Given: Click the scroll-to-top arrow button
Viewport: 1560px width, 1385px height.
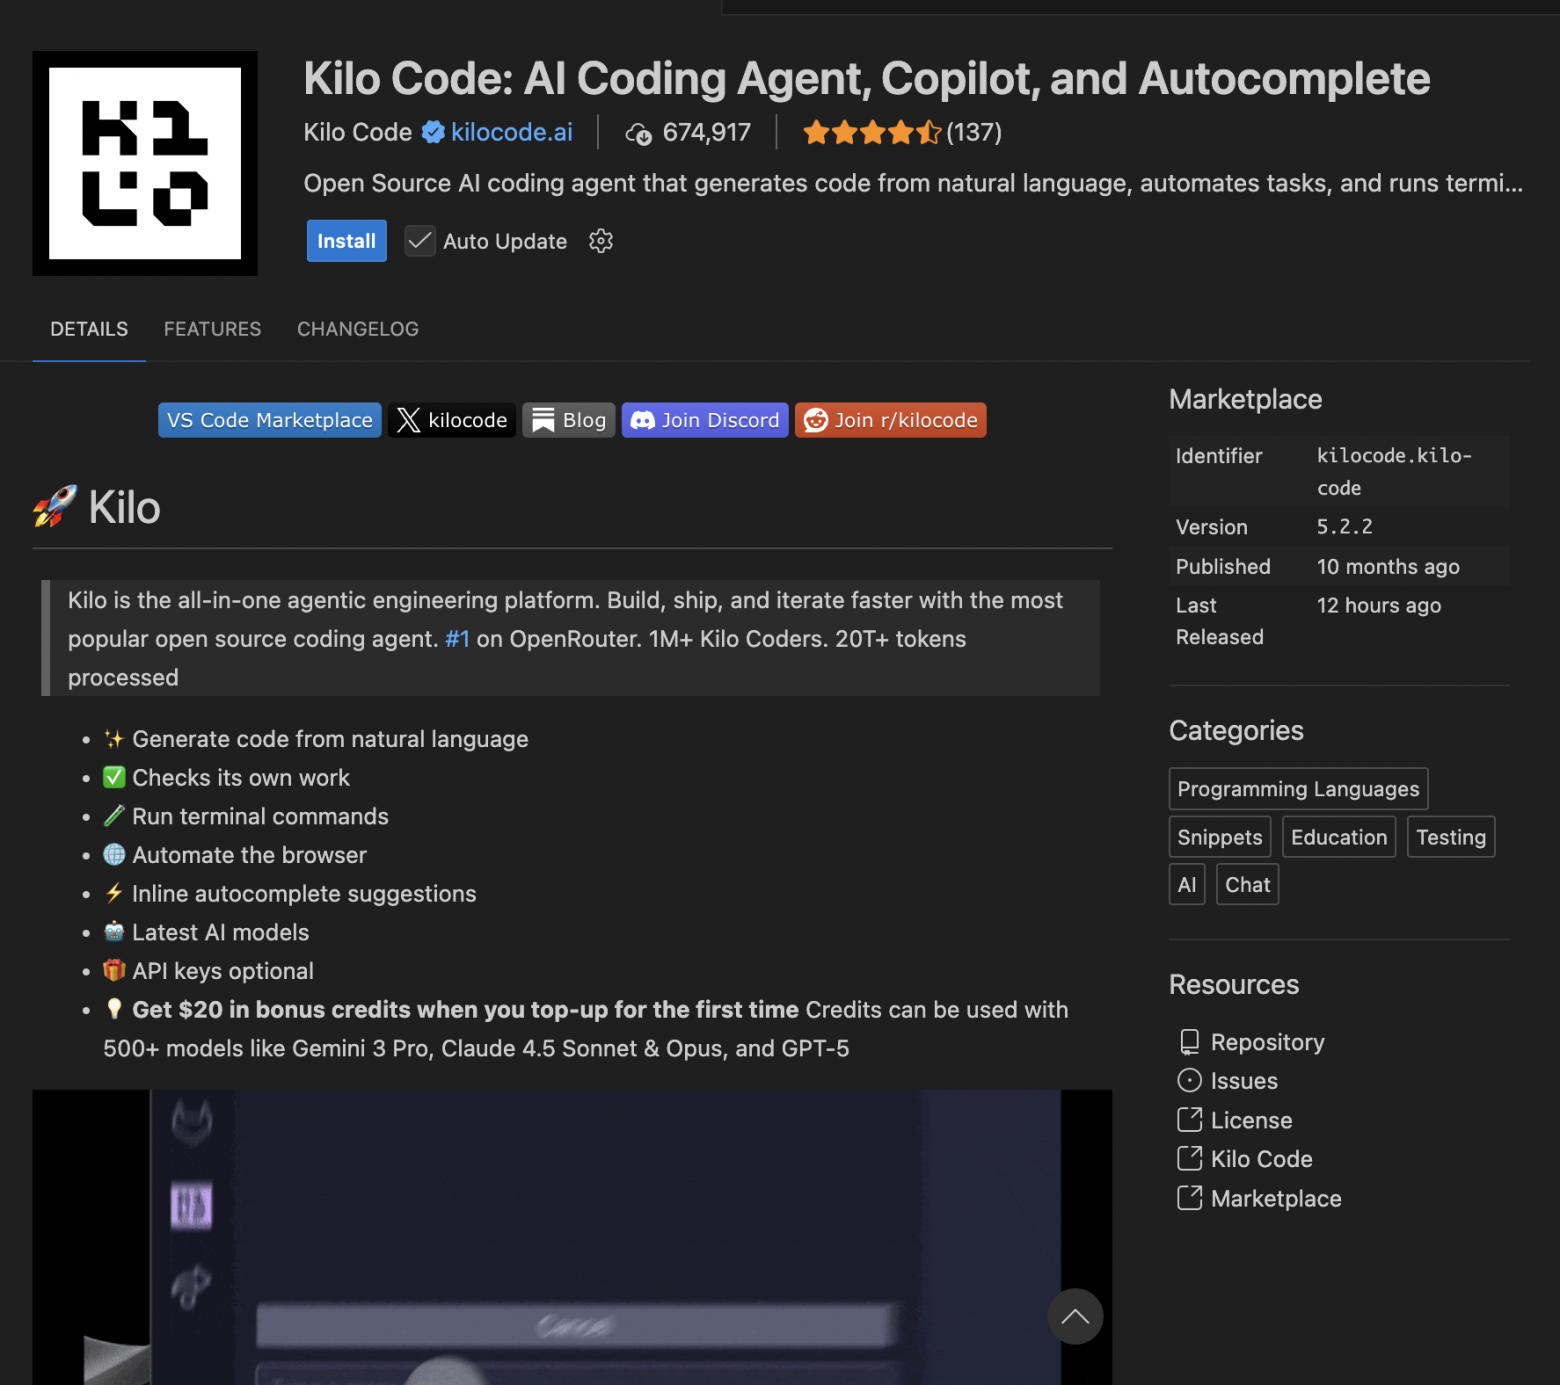Looking at the screenshot, I should click(1075, 1317).
